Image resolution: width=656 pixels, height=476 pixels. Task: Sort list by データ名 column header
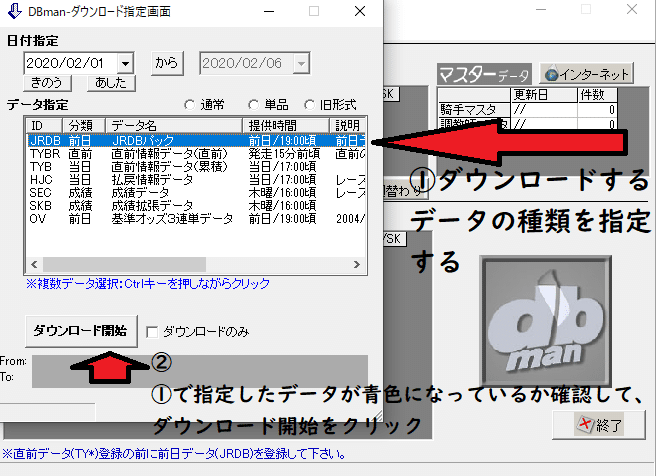tap(174, 125)
